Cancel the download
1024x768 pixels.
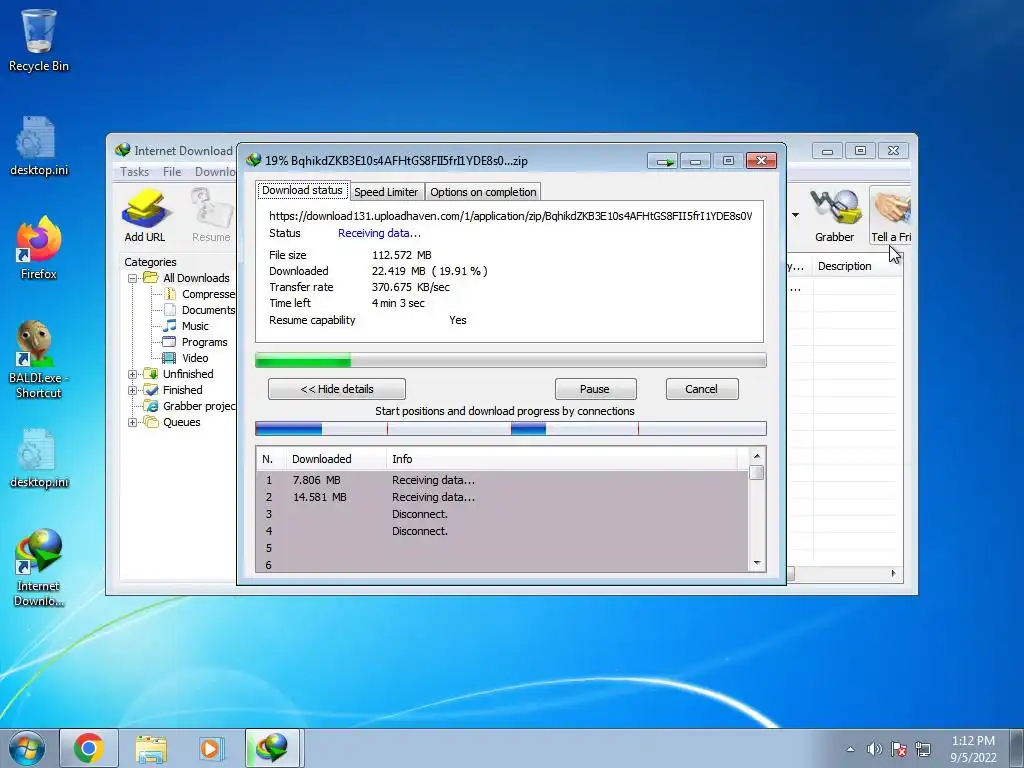pos(701,389)
